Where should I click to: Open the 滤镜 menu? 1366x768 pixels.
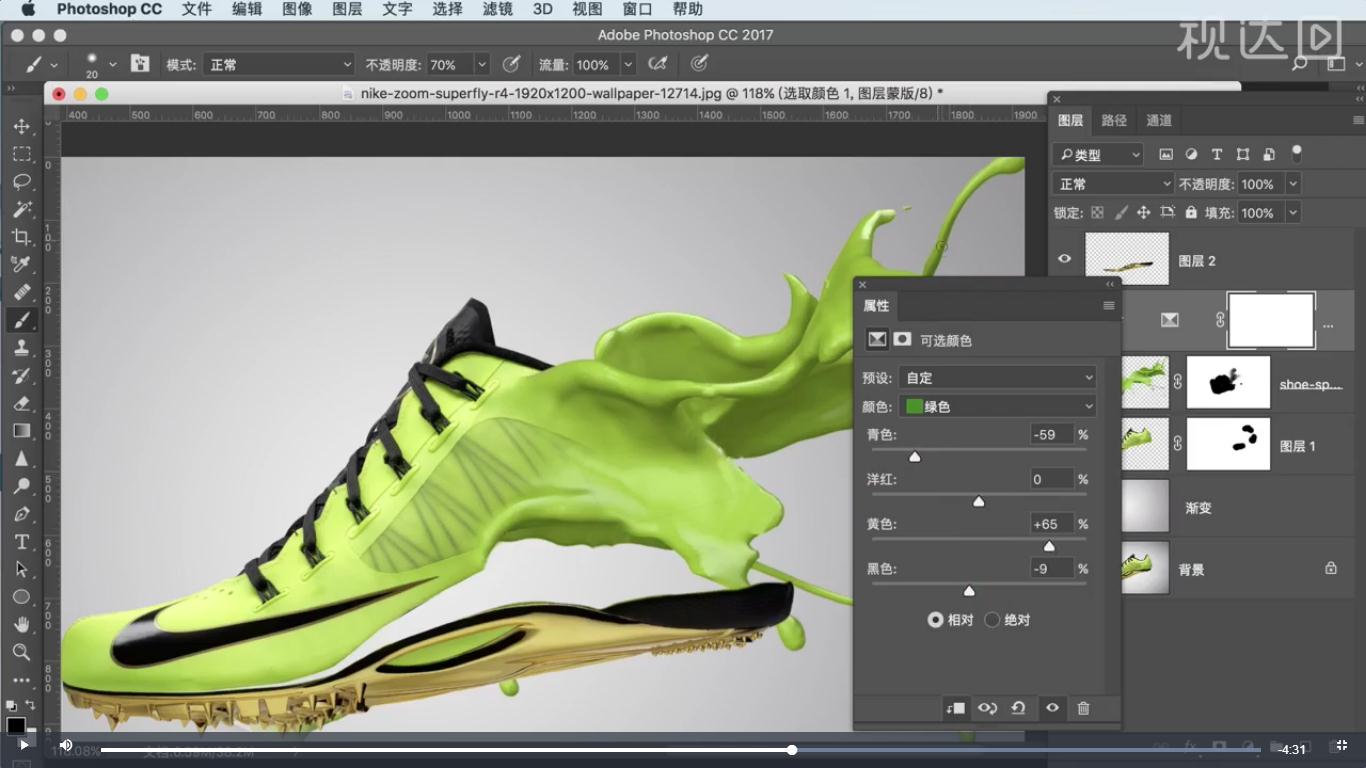497,9
